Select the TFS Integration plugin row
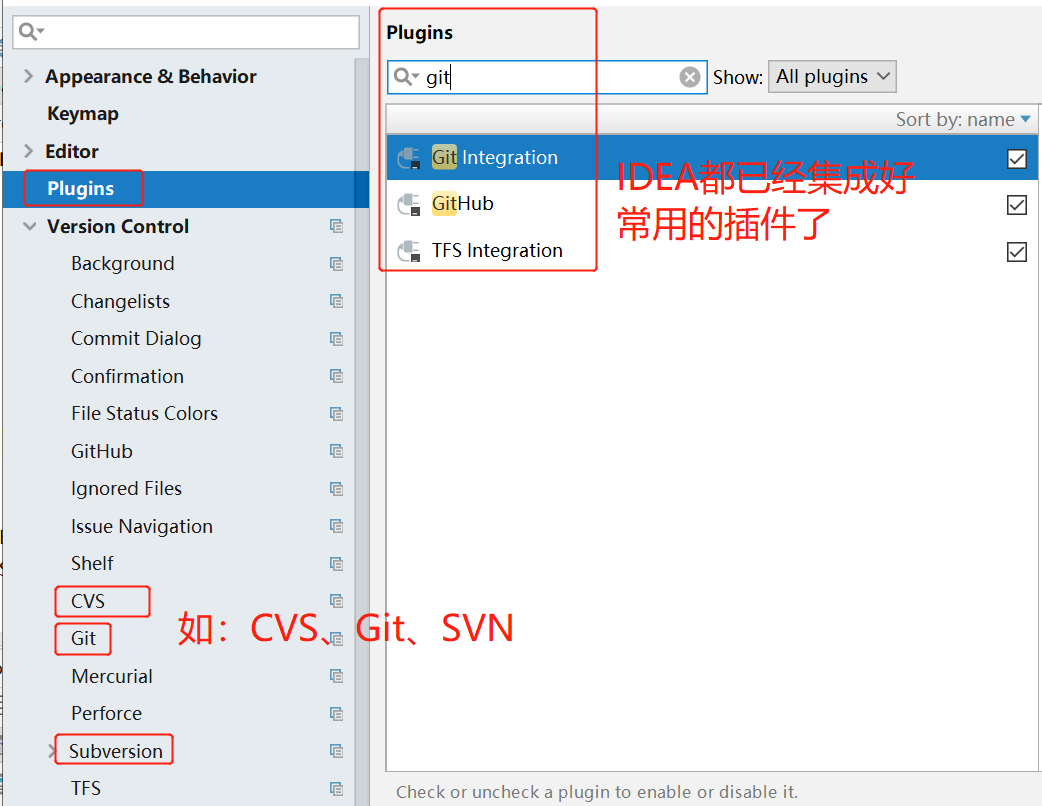Image resolution: width=1042 pixels, height=806 pixels. coord(712,251)
